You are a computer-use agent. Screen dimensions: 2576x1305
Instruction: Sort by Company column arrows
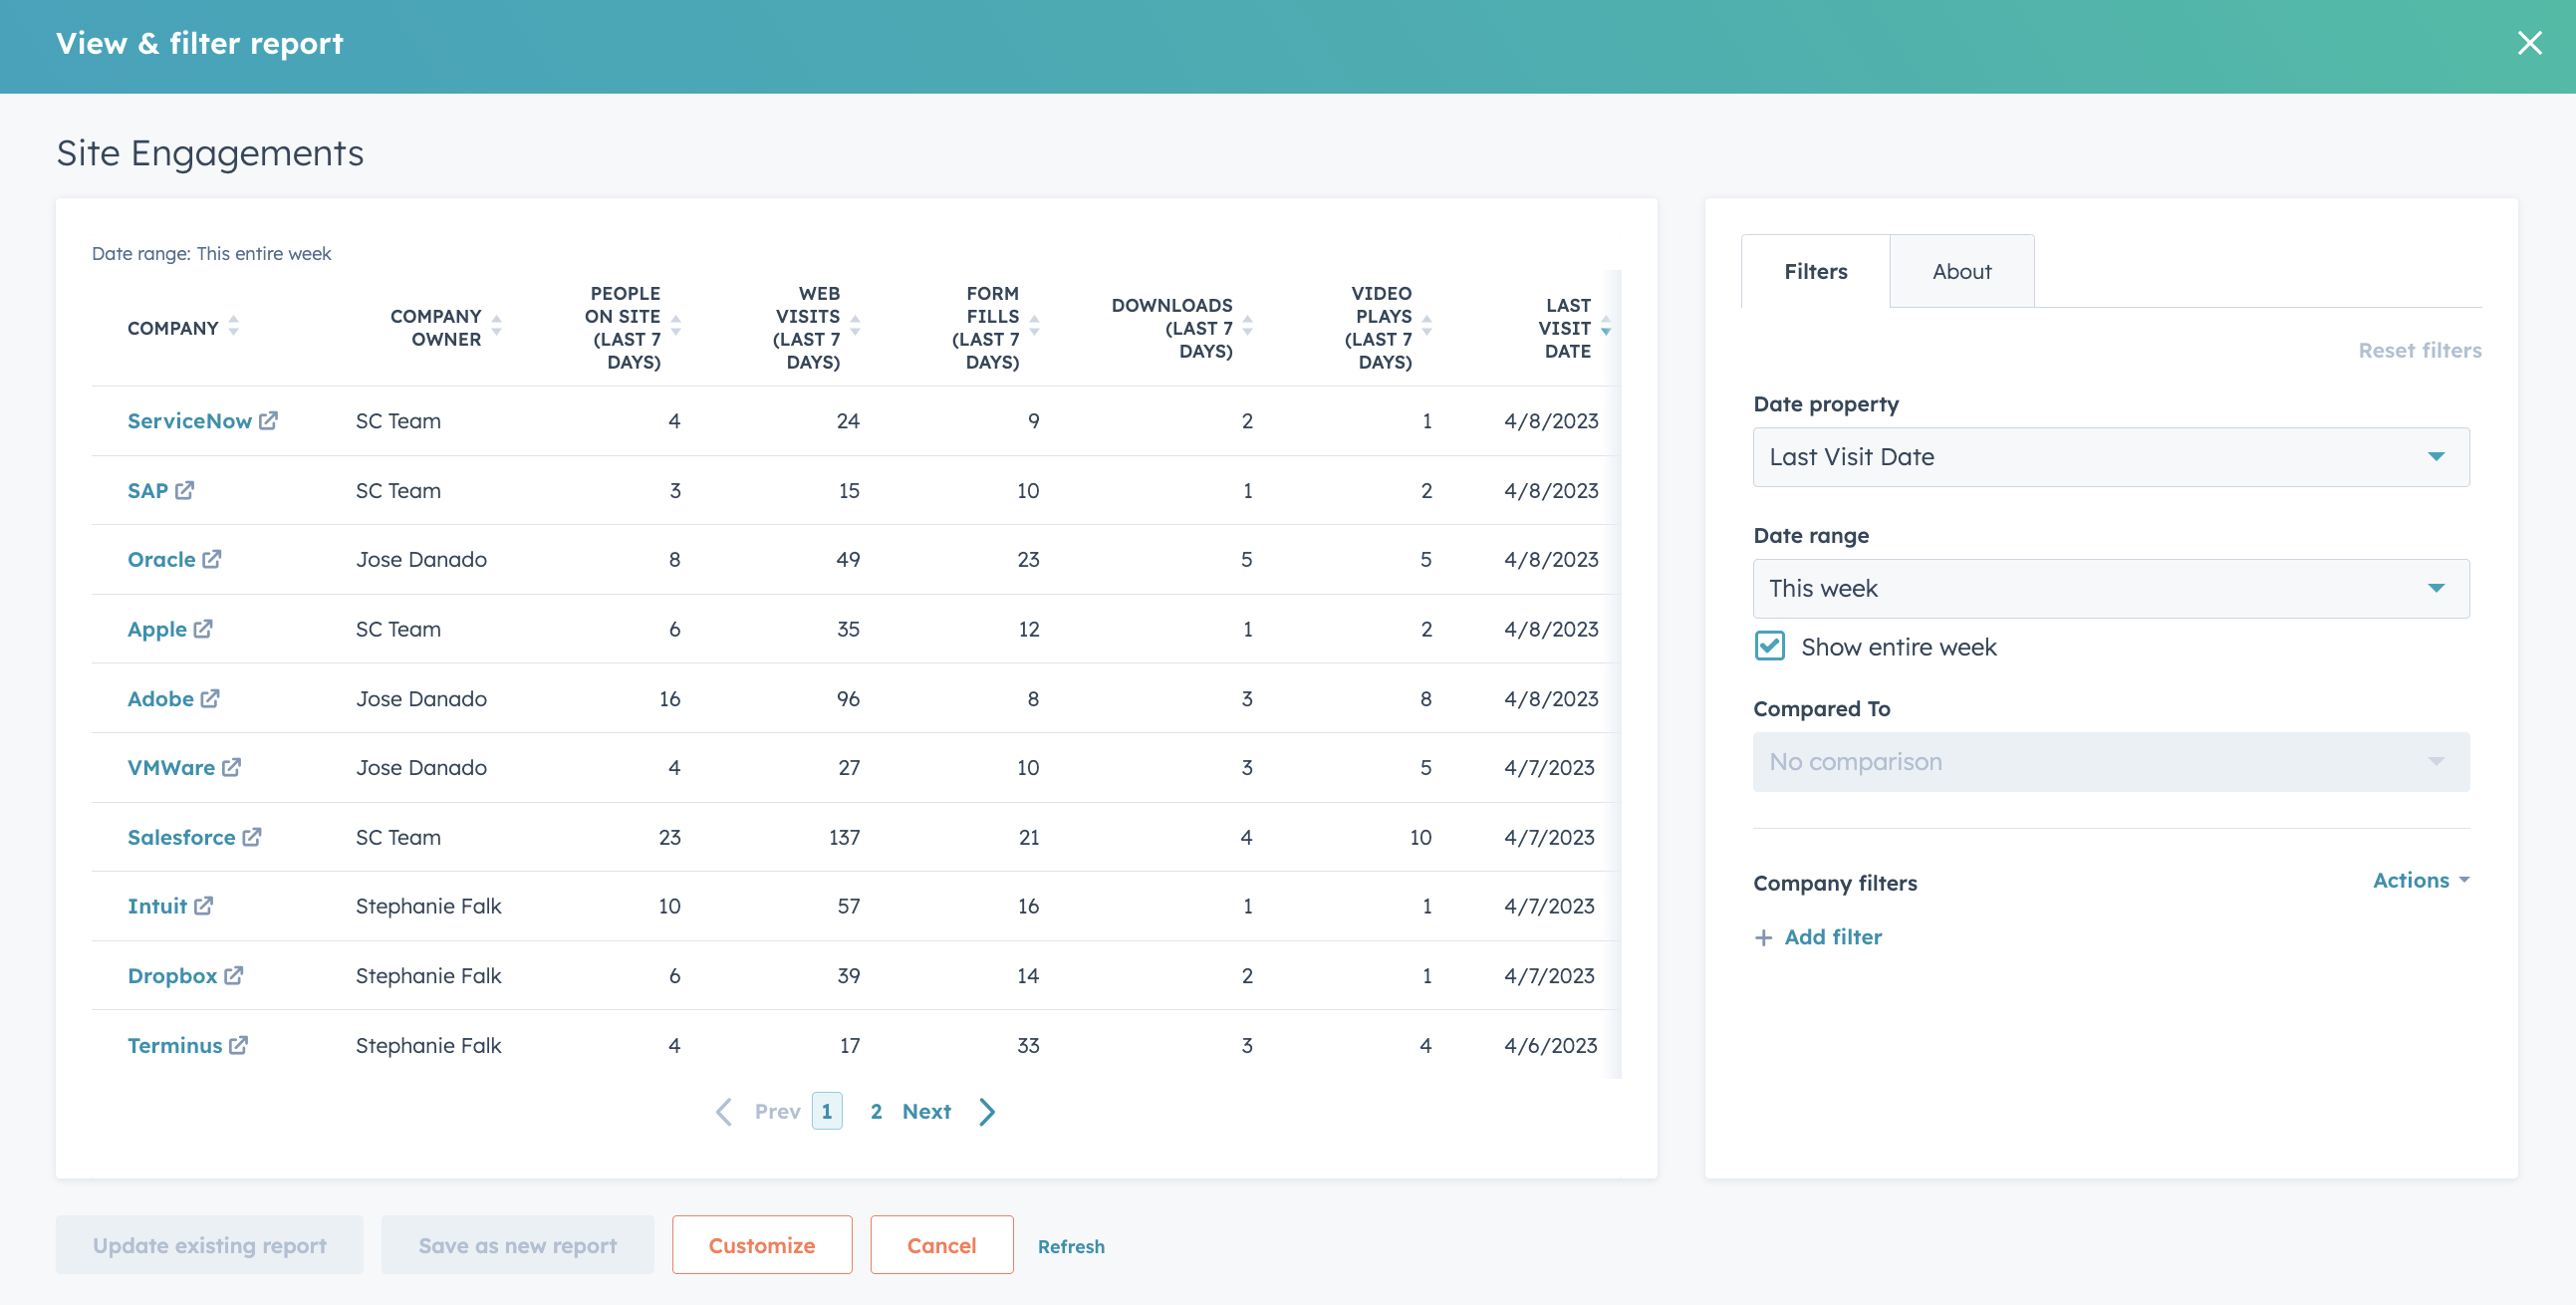(x=233, y=325)
